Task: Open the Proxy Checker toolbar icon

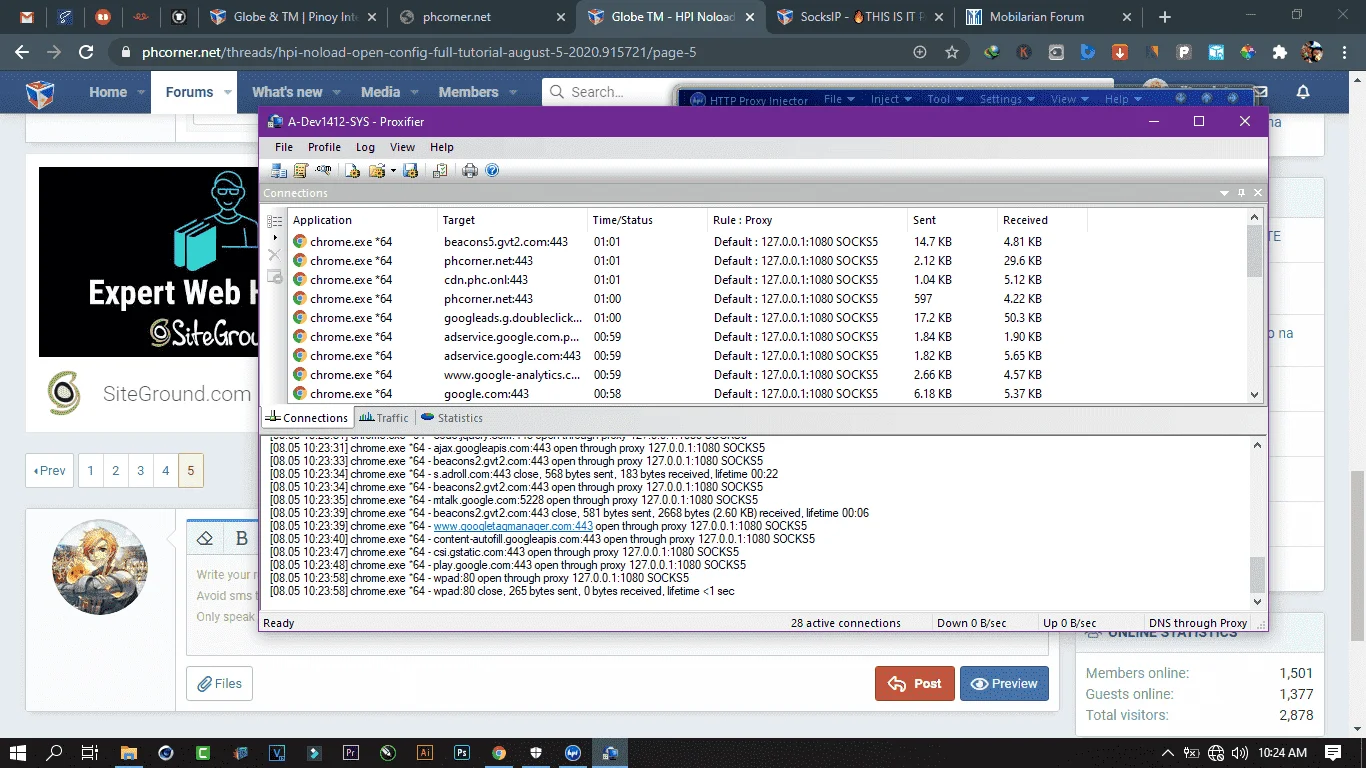Action: click(x=440, y=171)
